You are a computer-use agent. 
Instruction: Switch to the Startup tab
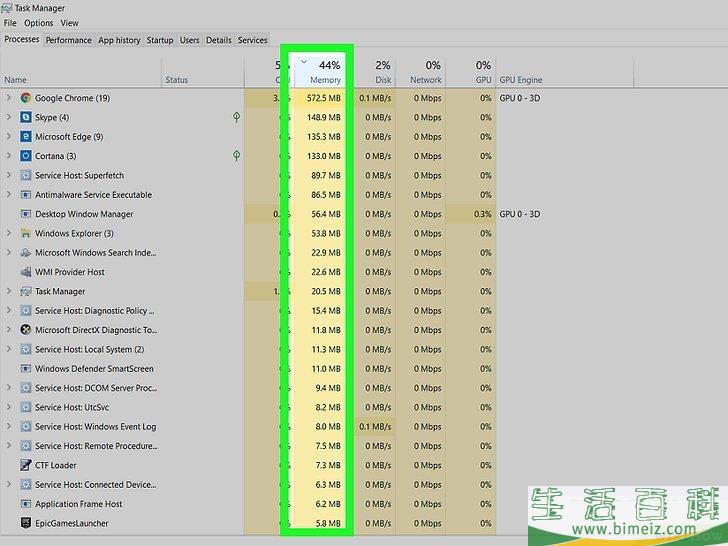160,40
